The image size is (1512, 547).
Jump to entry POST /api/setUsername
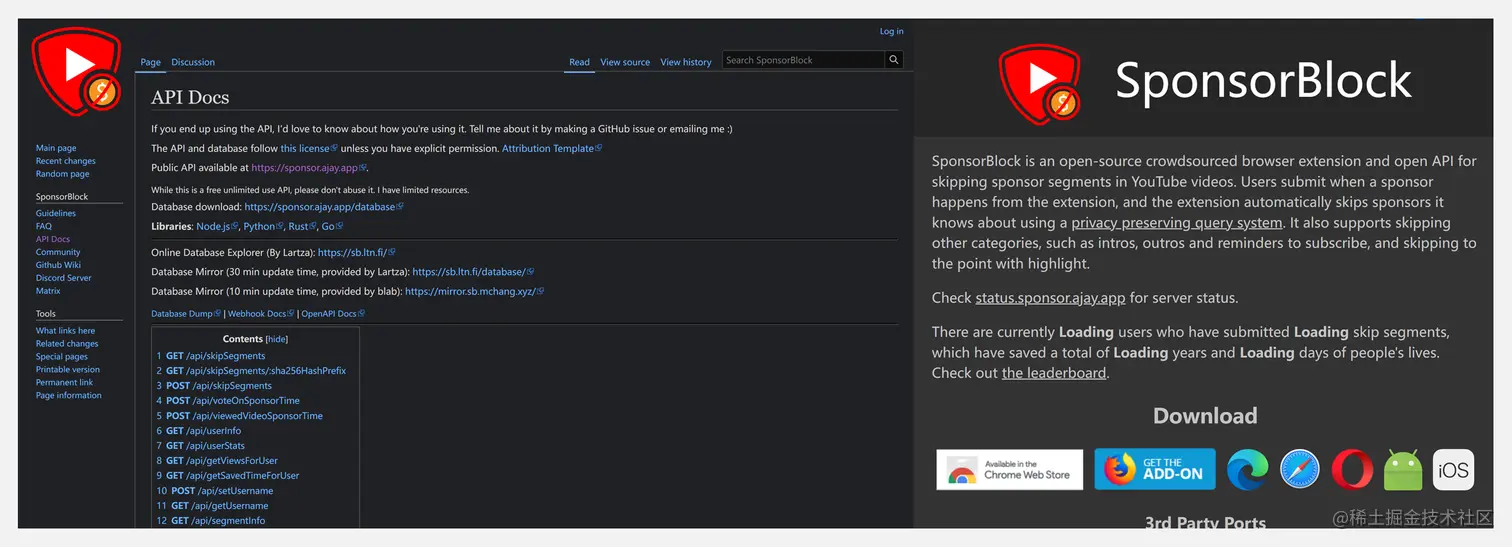coord(215,491)
